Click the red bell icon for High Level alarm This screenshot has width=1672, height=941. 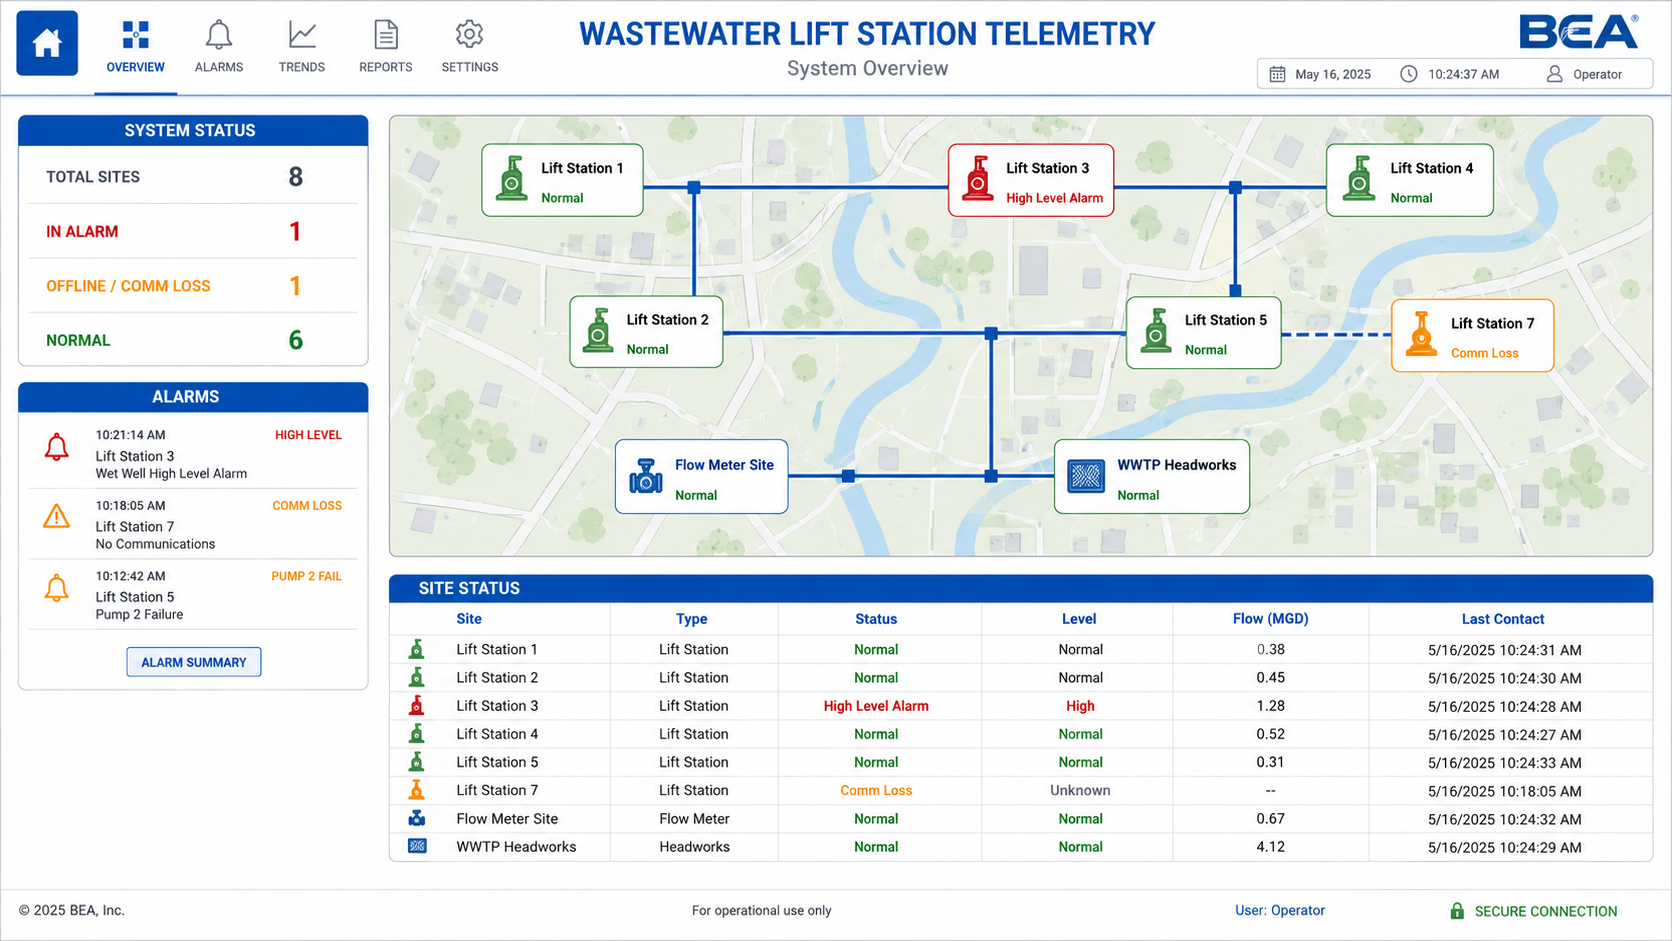coord(57,446)
